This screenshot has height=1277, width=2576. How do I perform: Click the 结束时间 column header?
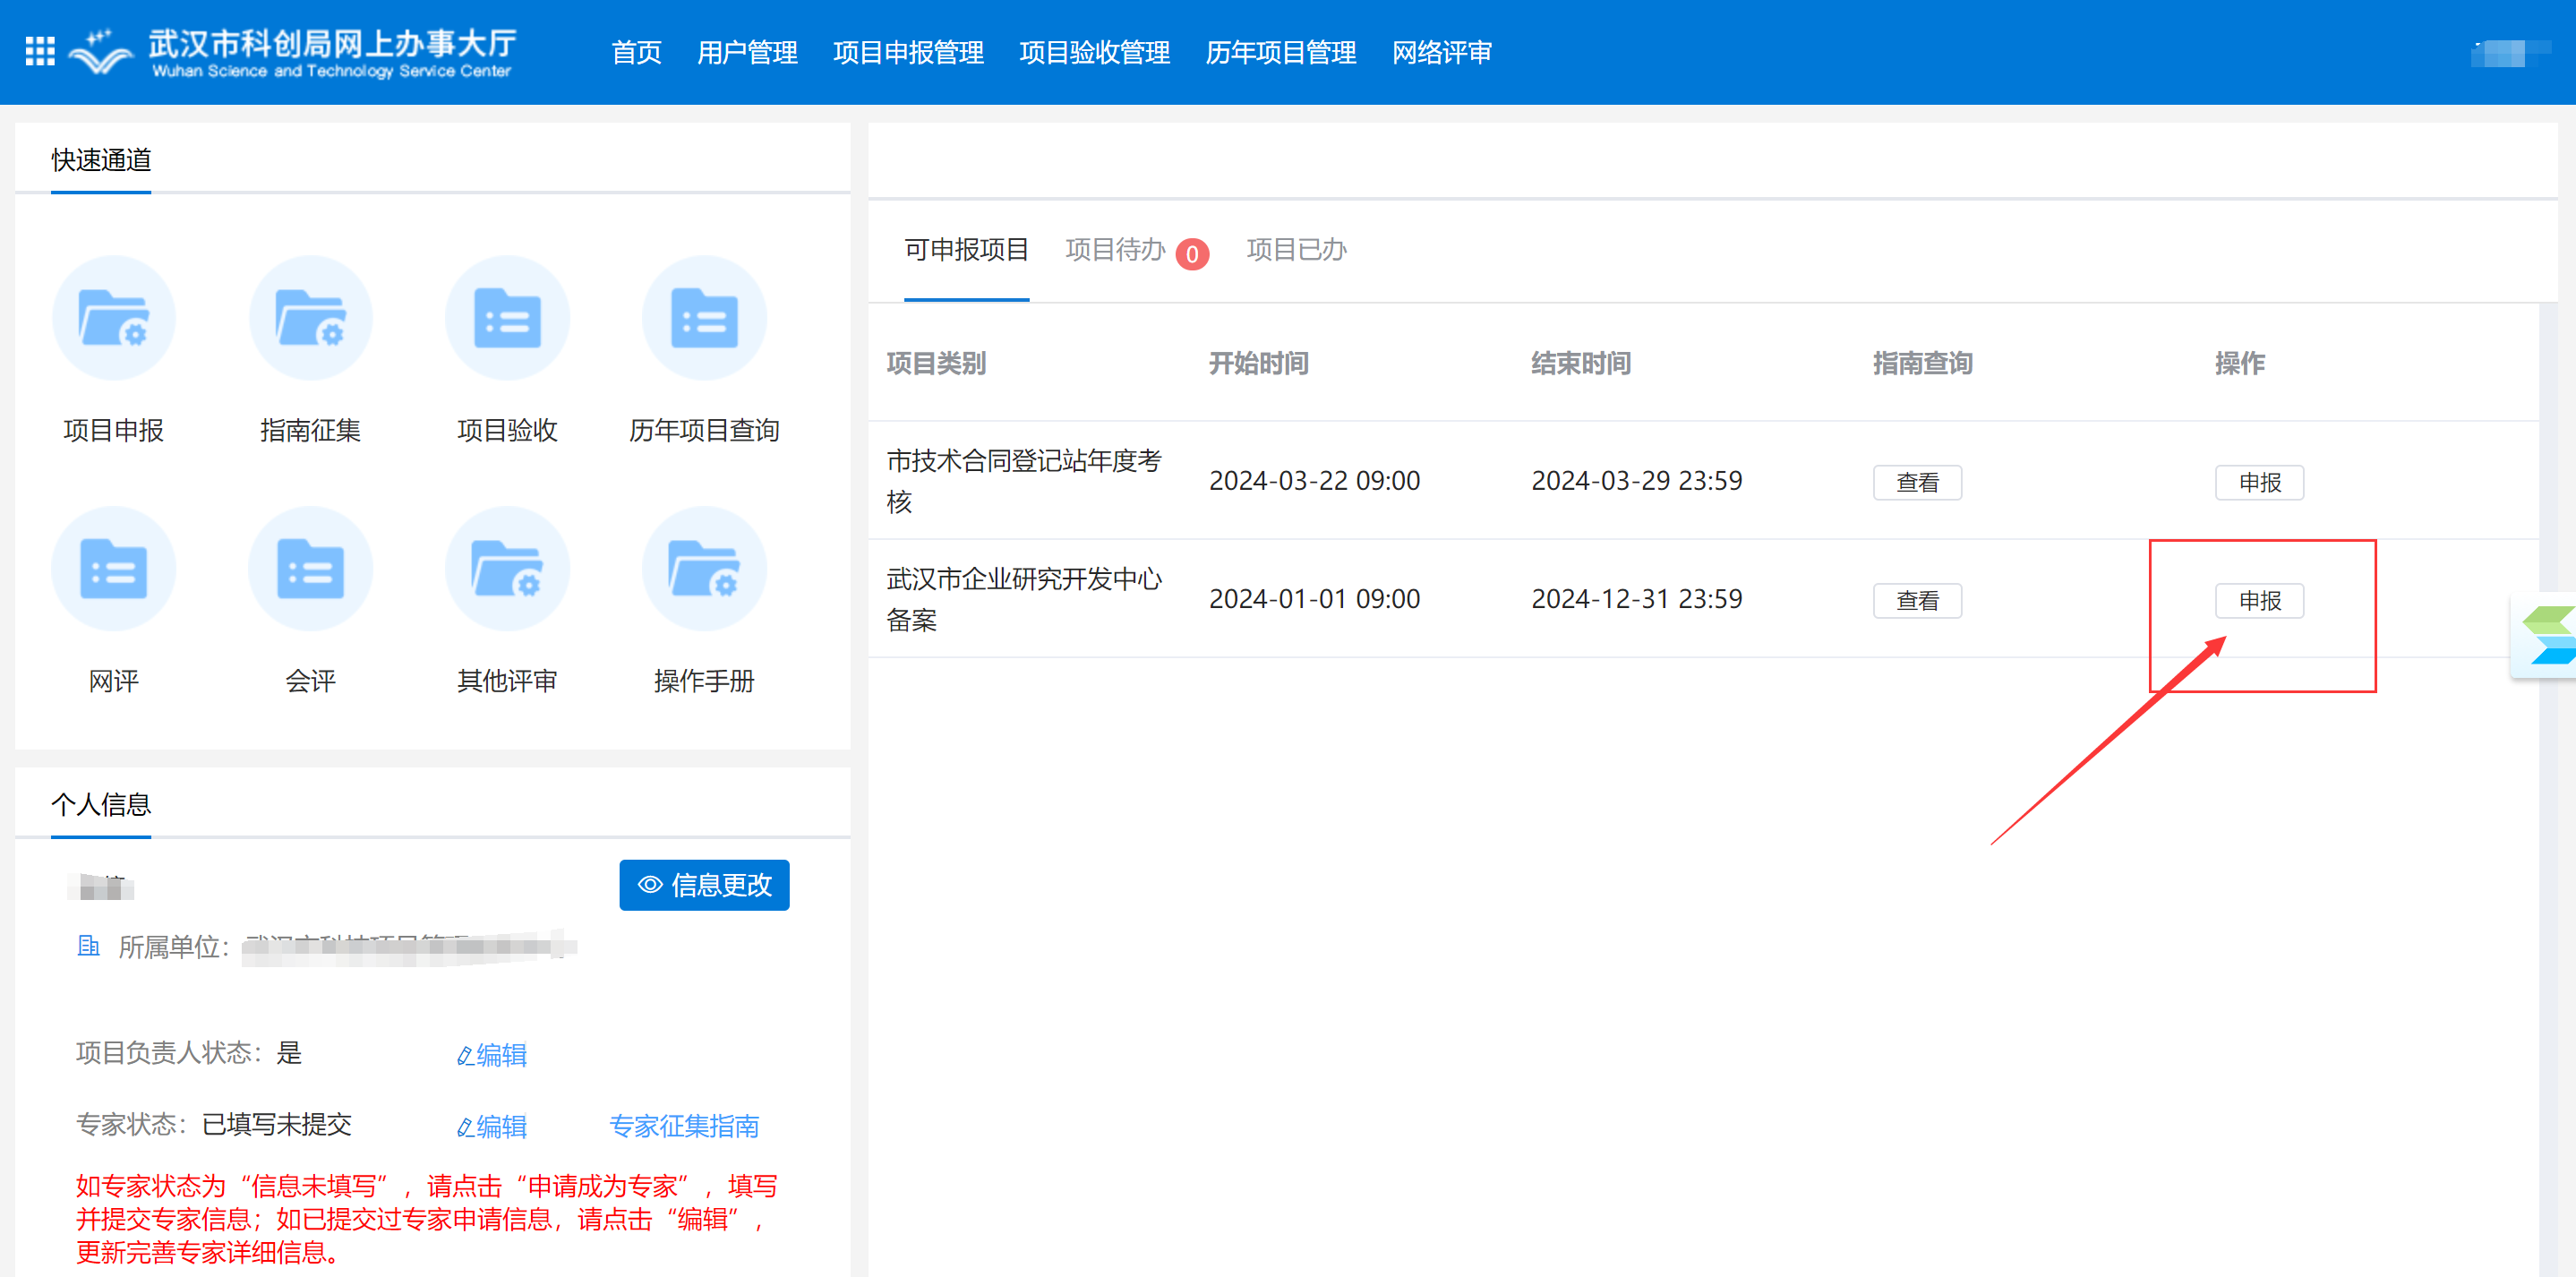(x=1581, y=364)
